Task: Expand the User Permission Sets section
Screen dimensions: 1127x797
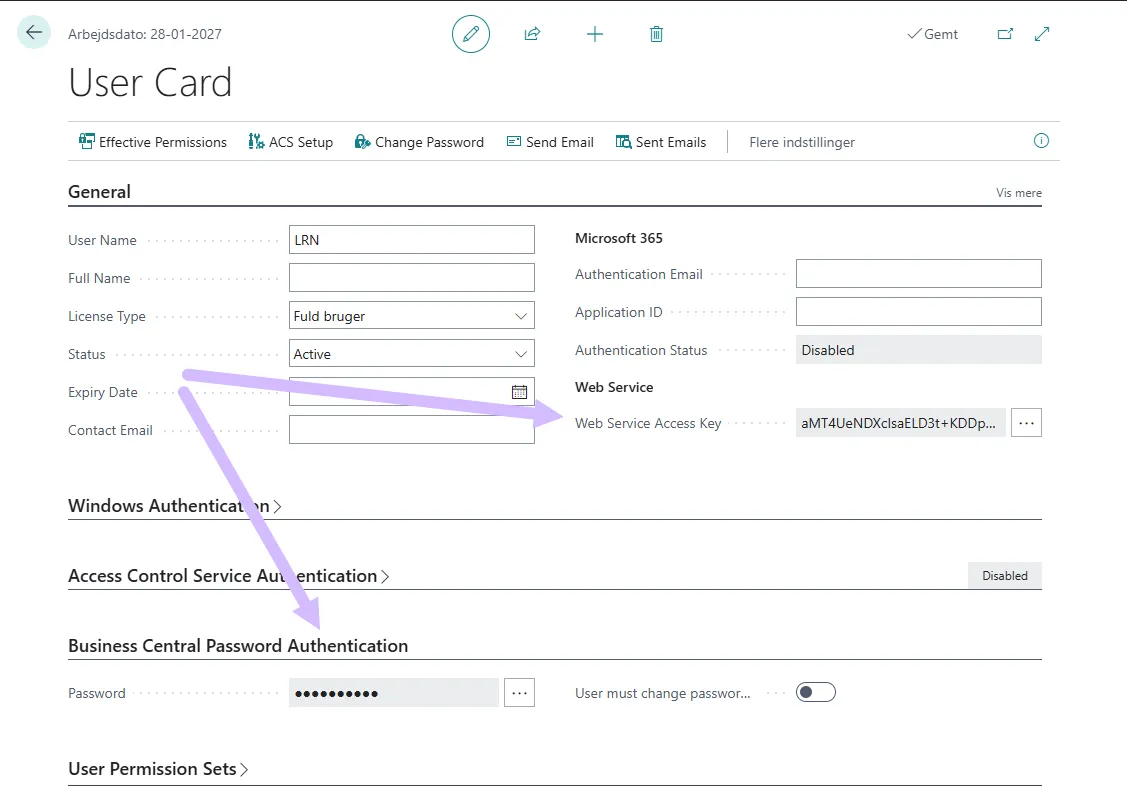Action: click(158, 769)
